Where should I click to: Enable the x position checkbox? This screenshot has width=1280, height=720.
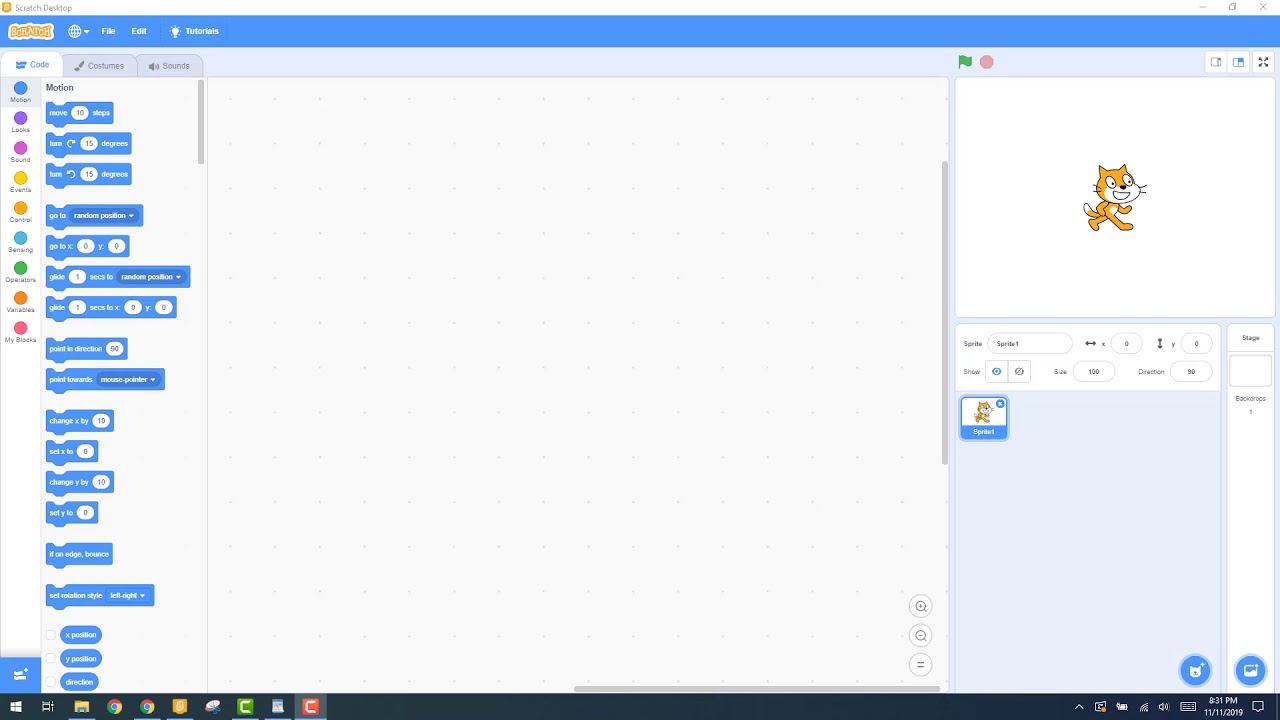pos(51,635)
